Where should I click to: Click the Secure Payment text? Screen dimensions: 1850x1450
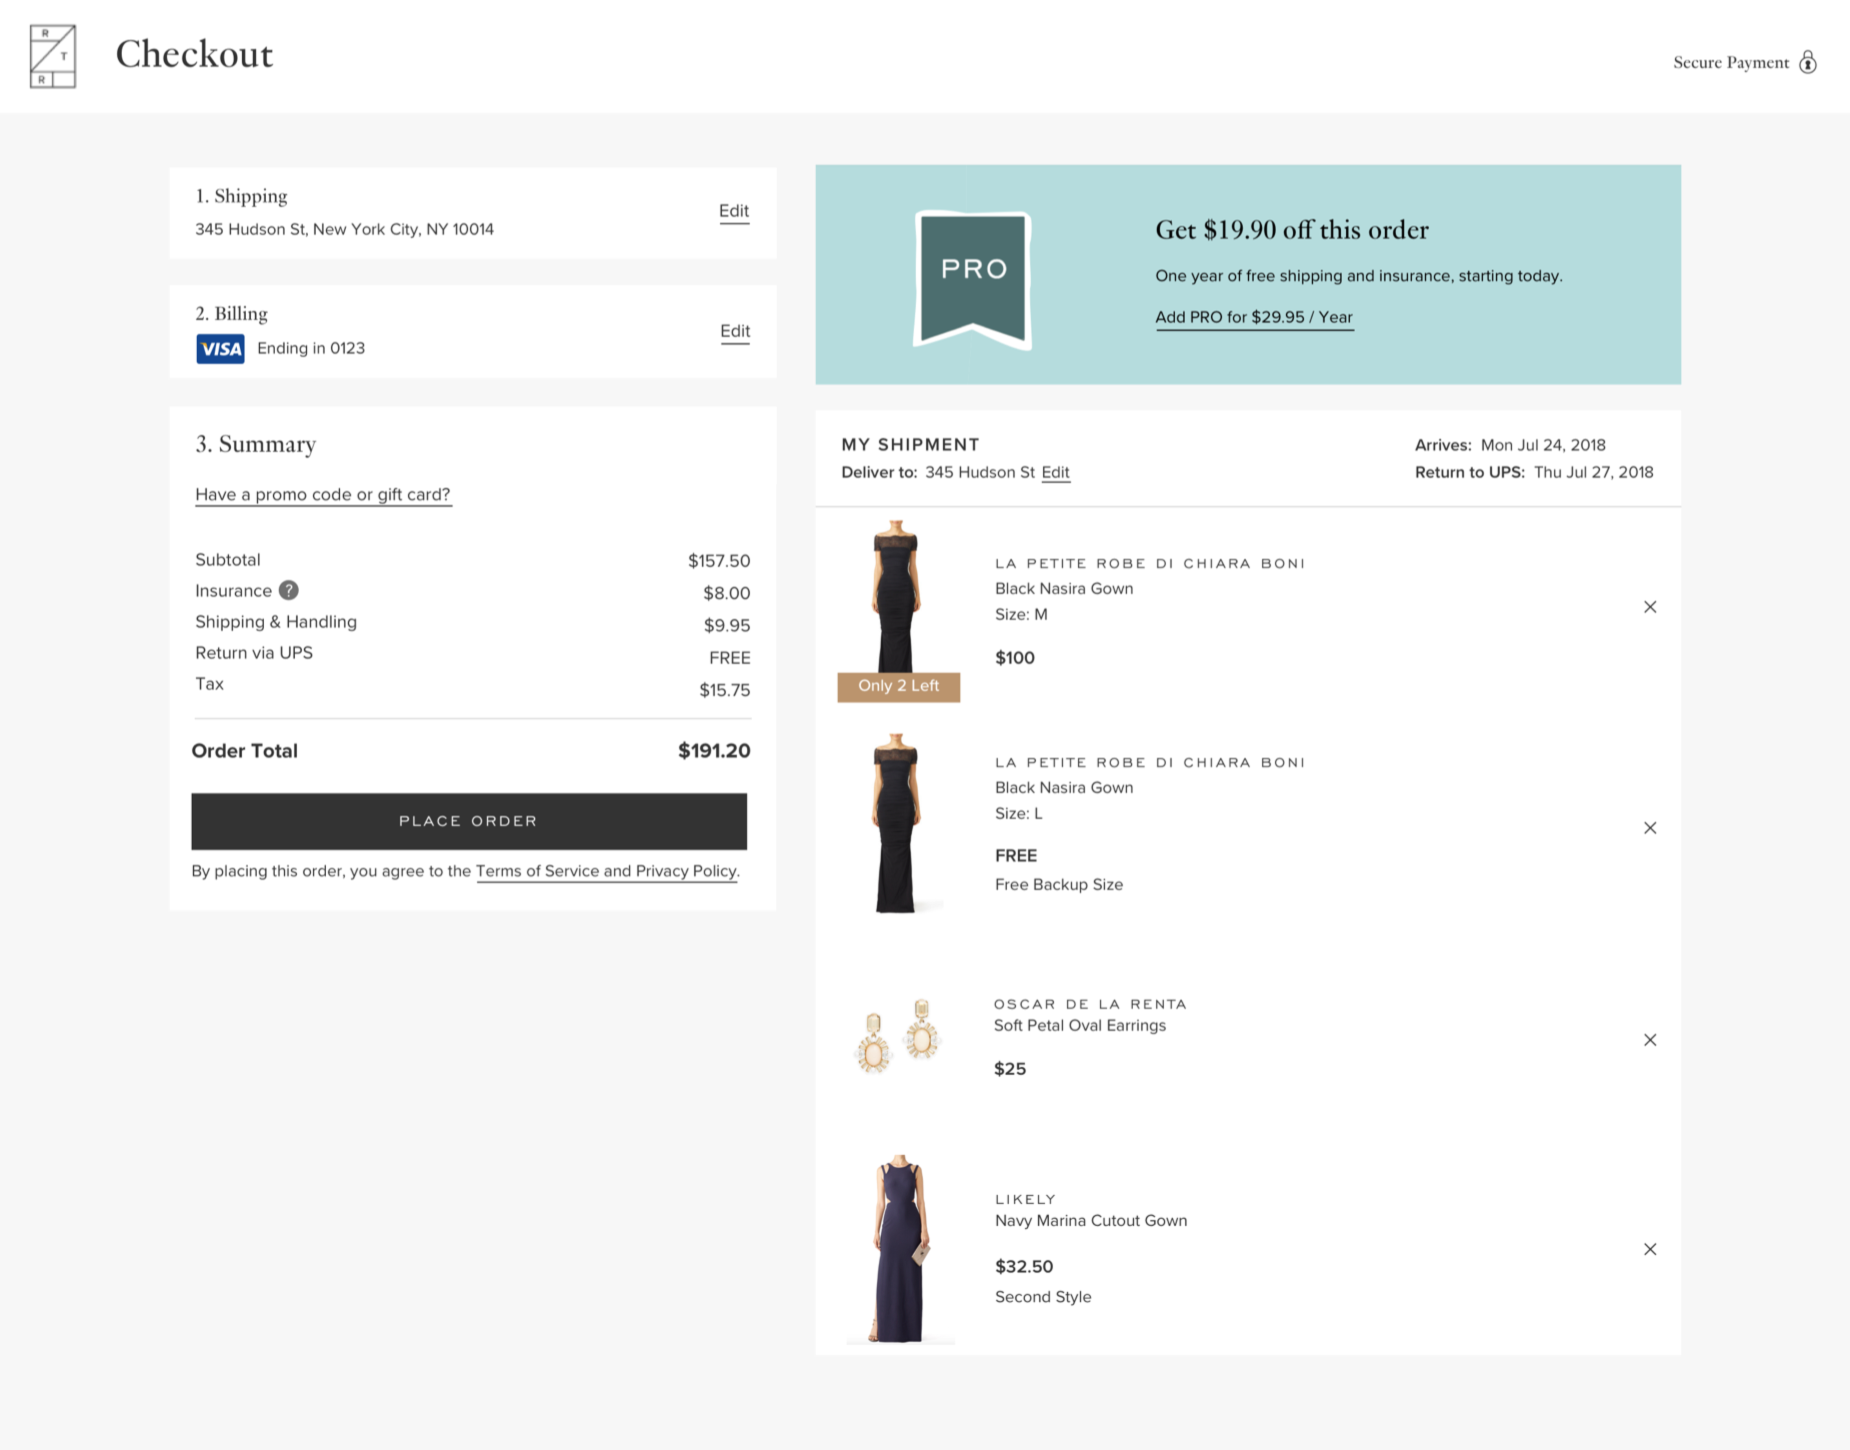coord(1731,62)
